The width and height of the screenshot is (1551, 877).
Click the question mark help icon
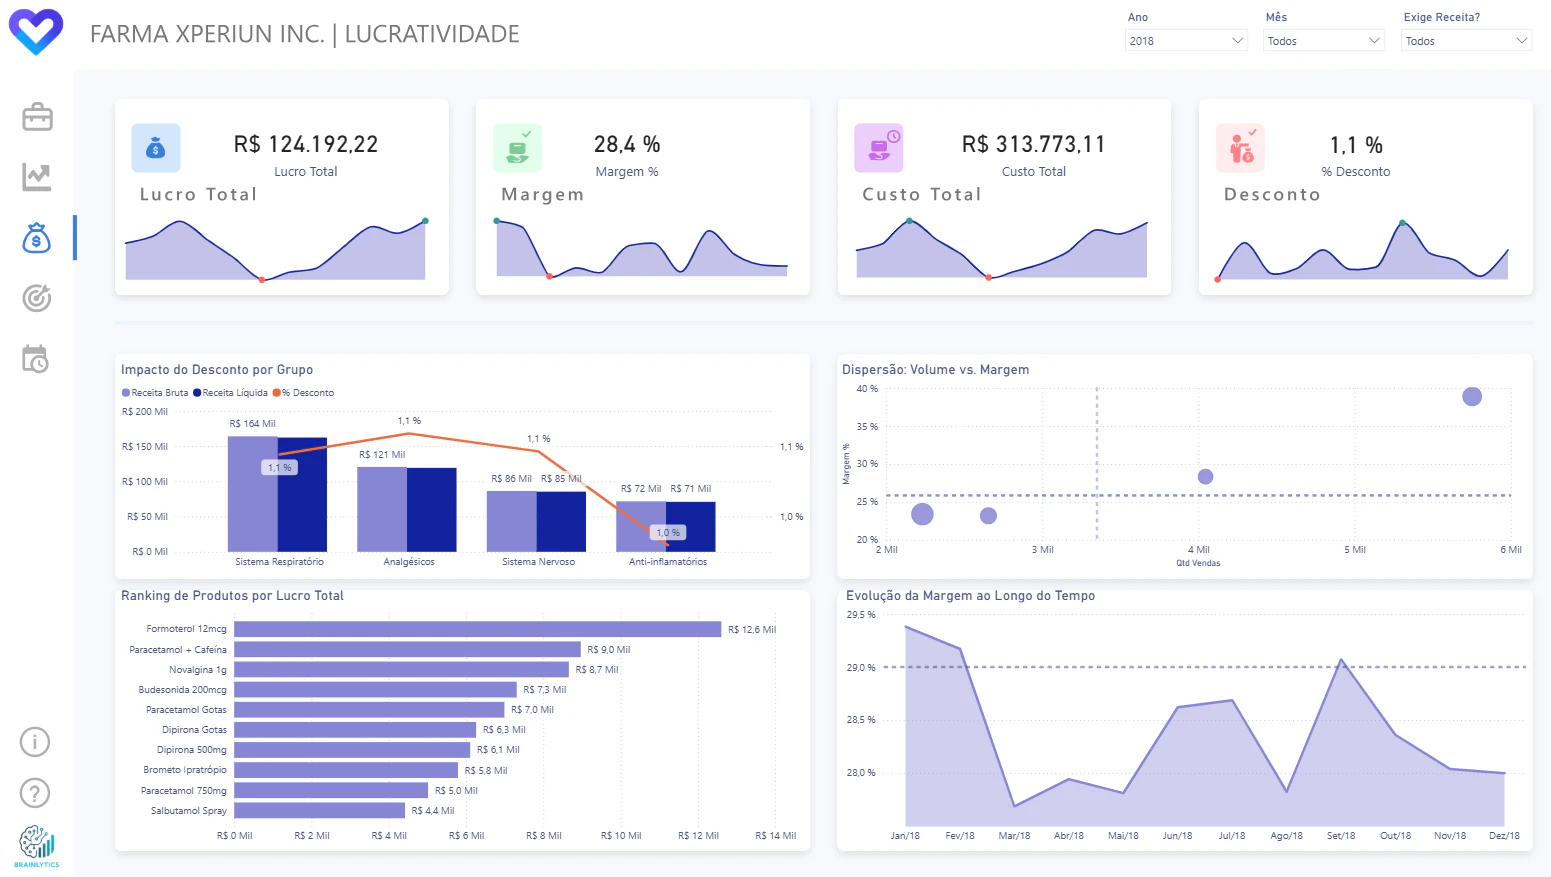point(35,793)
